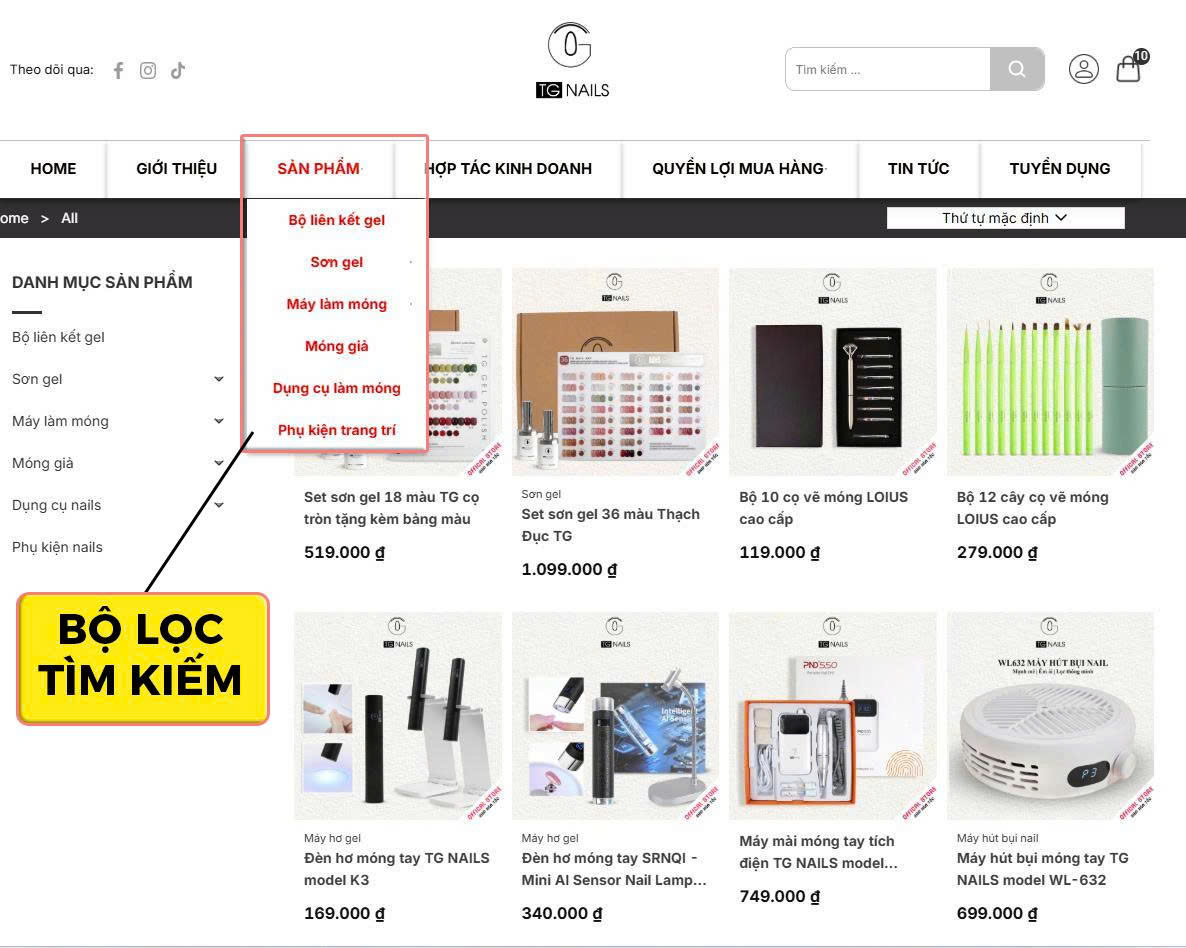
Task: Click the magnifier search button
Action: coord(1017,69)
